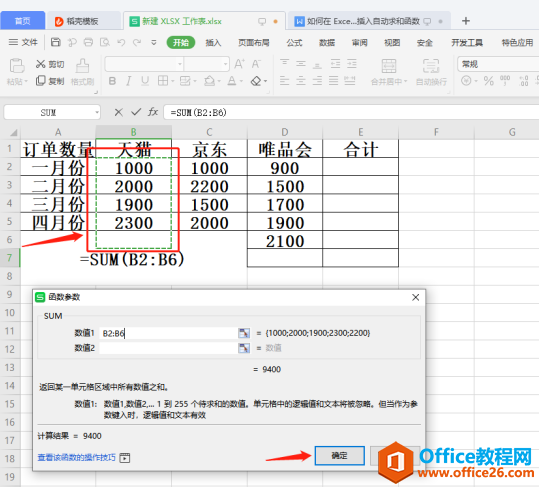
Task: Click range selector icon for 数值1
Action: point(244,333)
